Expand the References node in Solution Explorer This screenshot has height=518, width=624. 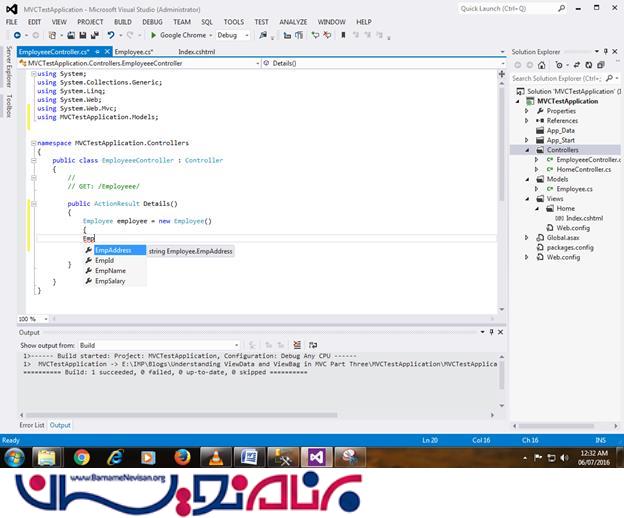click(x=527, y=120)
